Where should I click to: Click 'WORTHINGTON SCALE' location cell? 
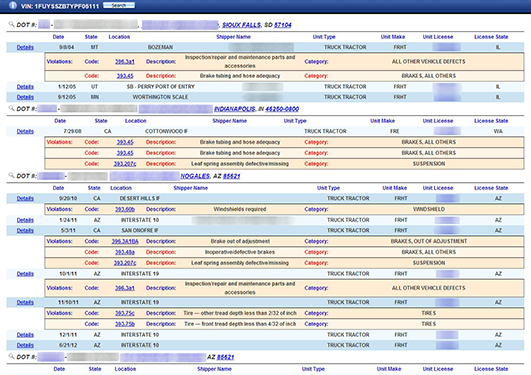pos(160,97)
